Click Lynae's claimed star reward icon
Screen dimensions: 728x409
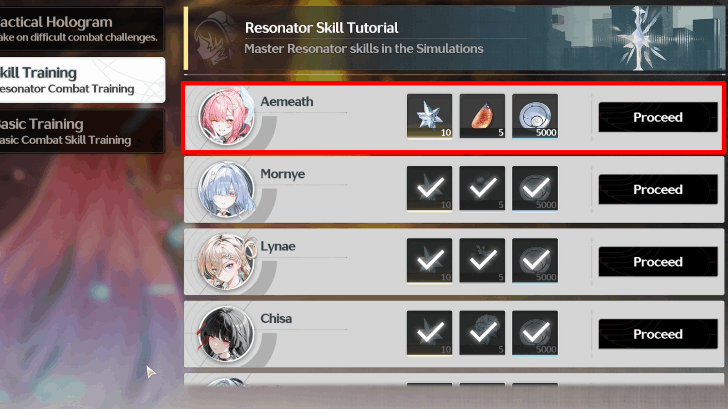click(429, 261)
